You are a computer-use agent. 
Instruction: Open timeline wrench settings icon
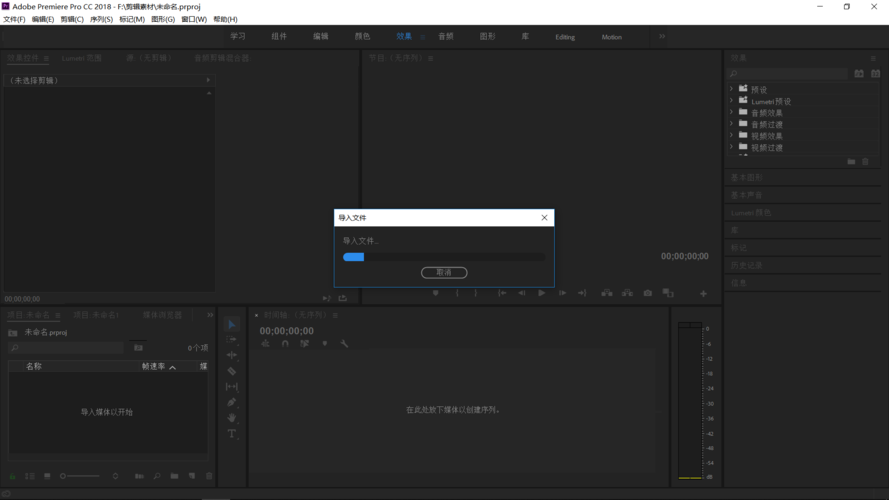[344, 344]
